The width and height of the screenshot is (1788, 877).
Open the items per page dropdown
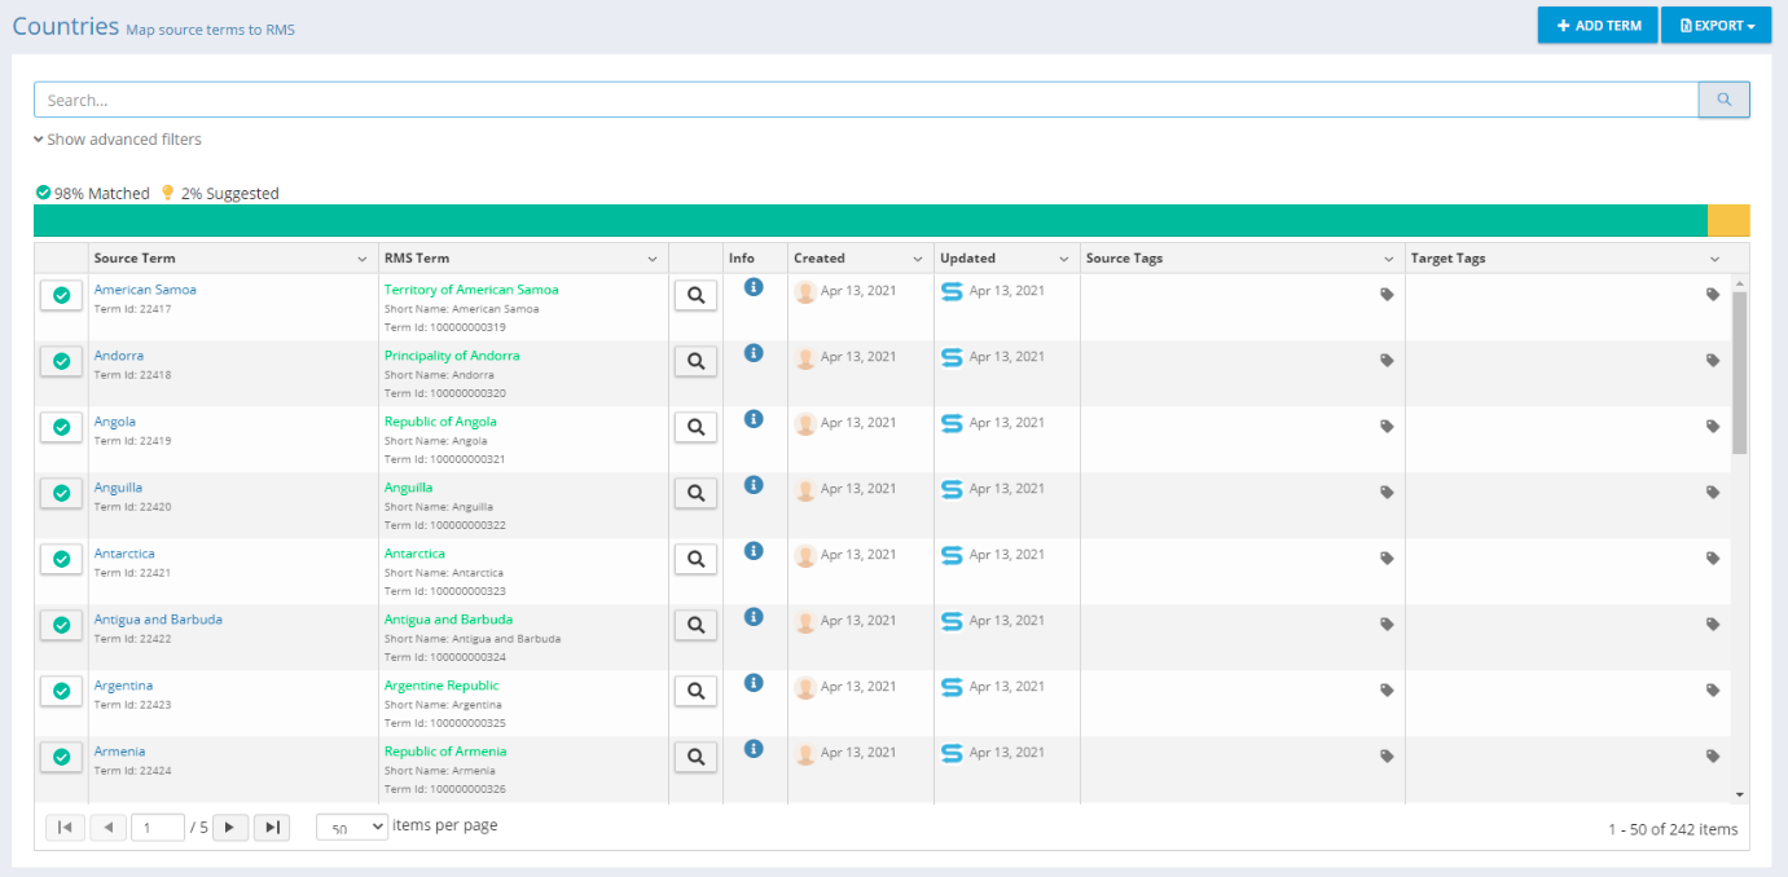click(351, 827)
